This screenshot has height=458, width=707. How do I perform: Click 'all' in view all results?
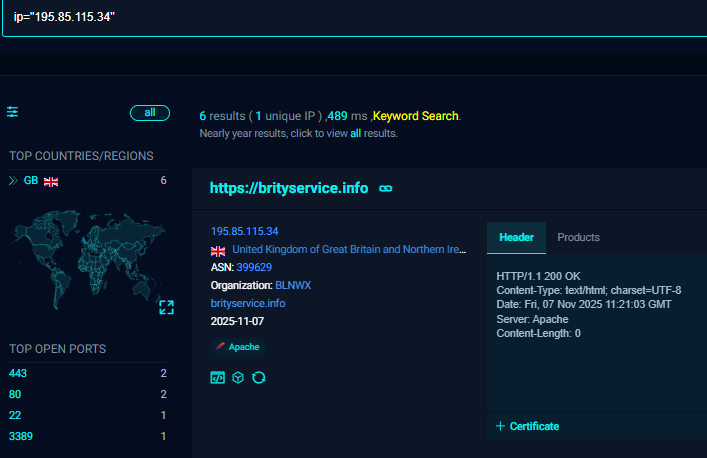point(356,133)
